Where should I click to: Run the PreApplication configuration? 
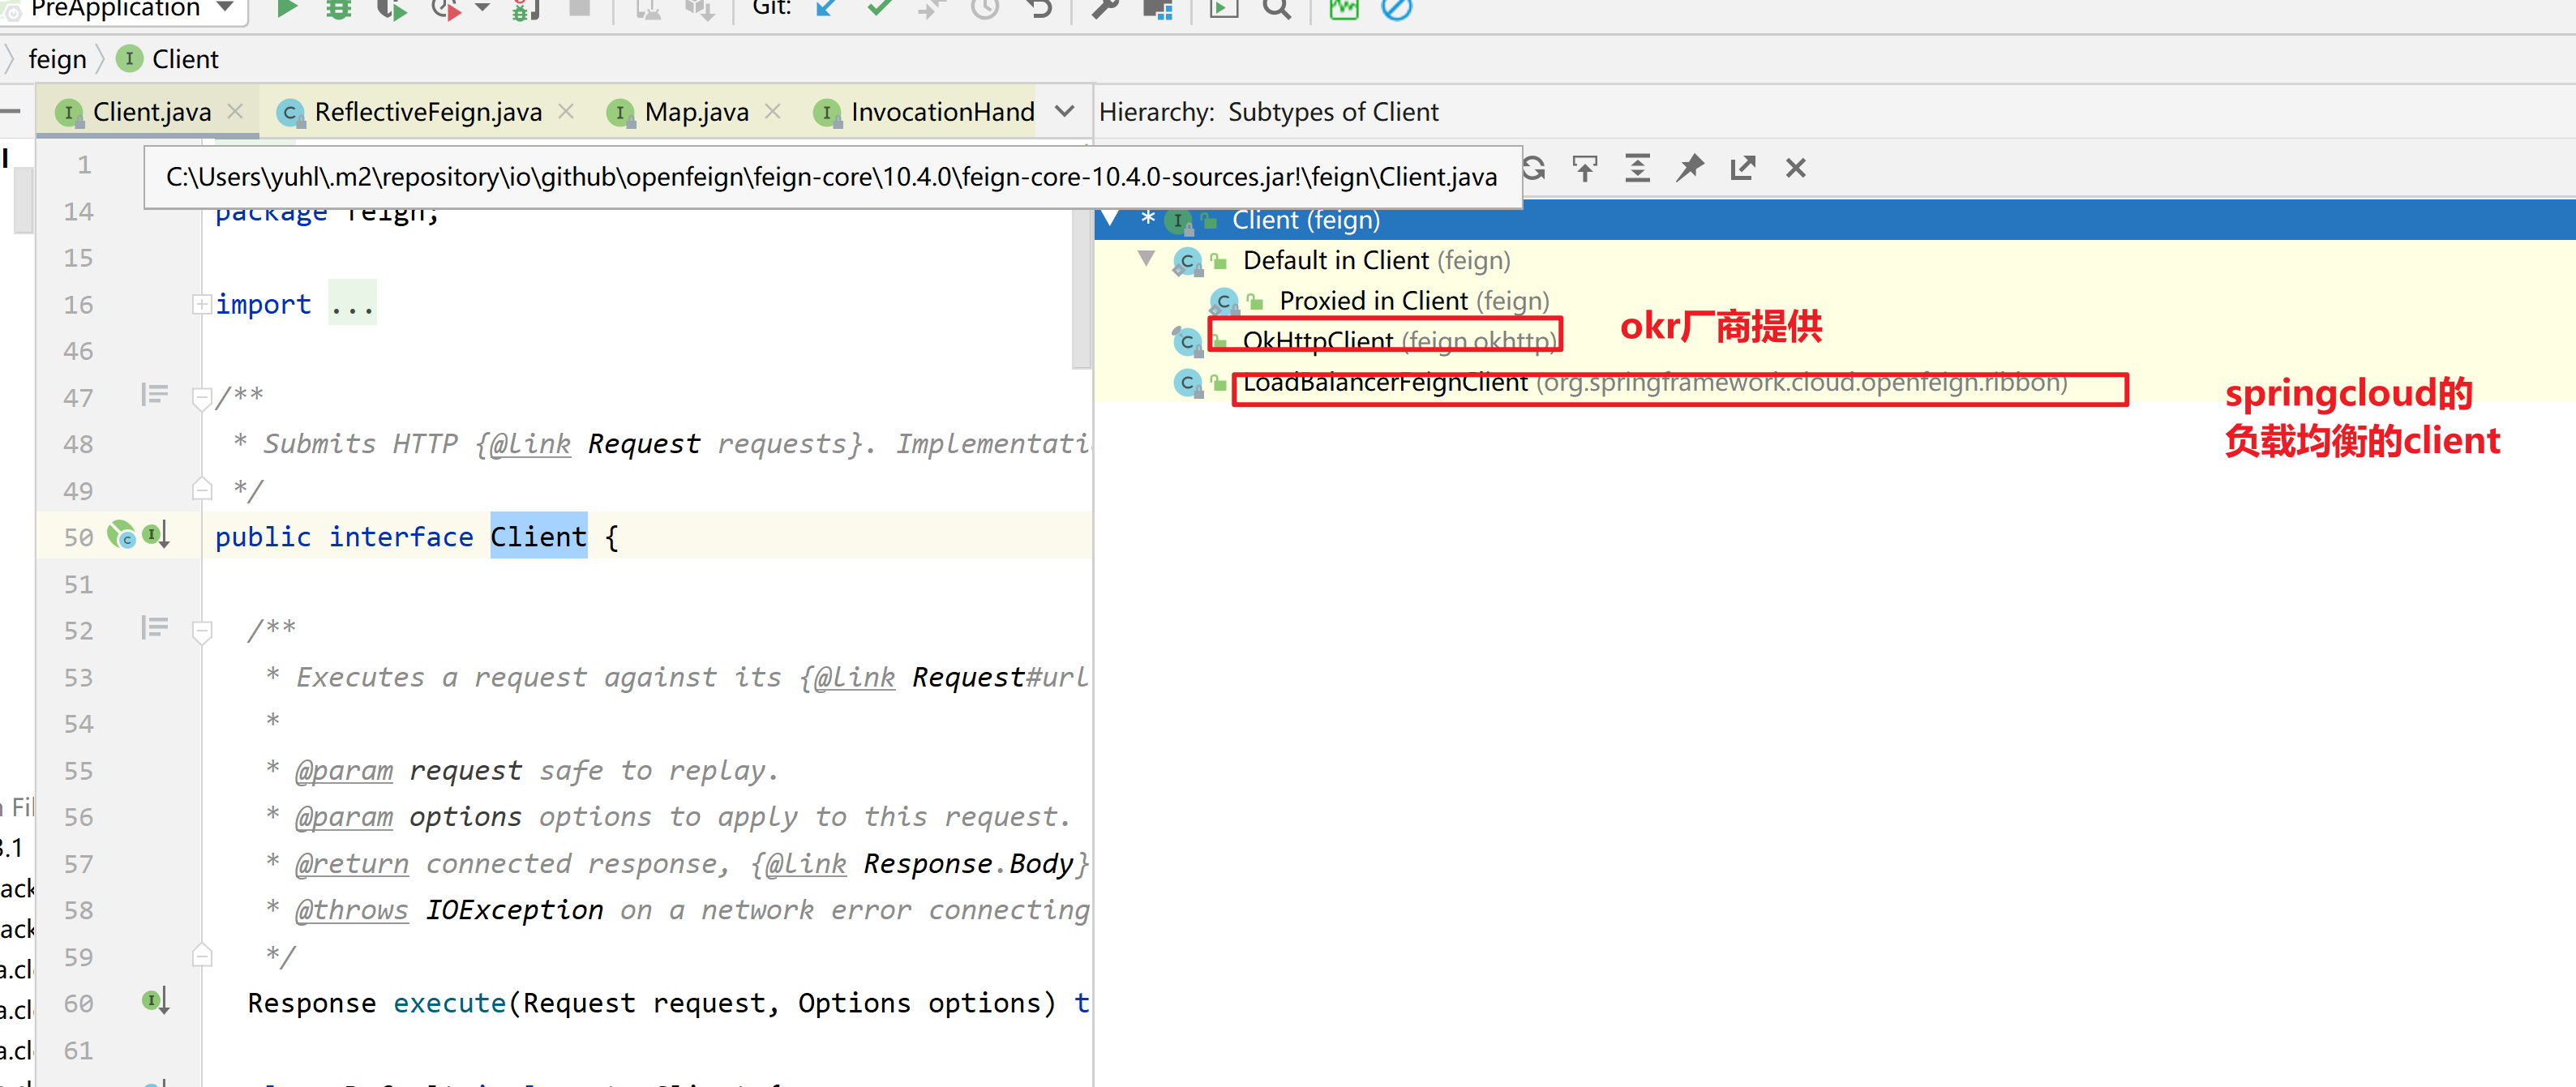pyautogui.click(x=287, y=10)
